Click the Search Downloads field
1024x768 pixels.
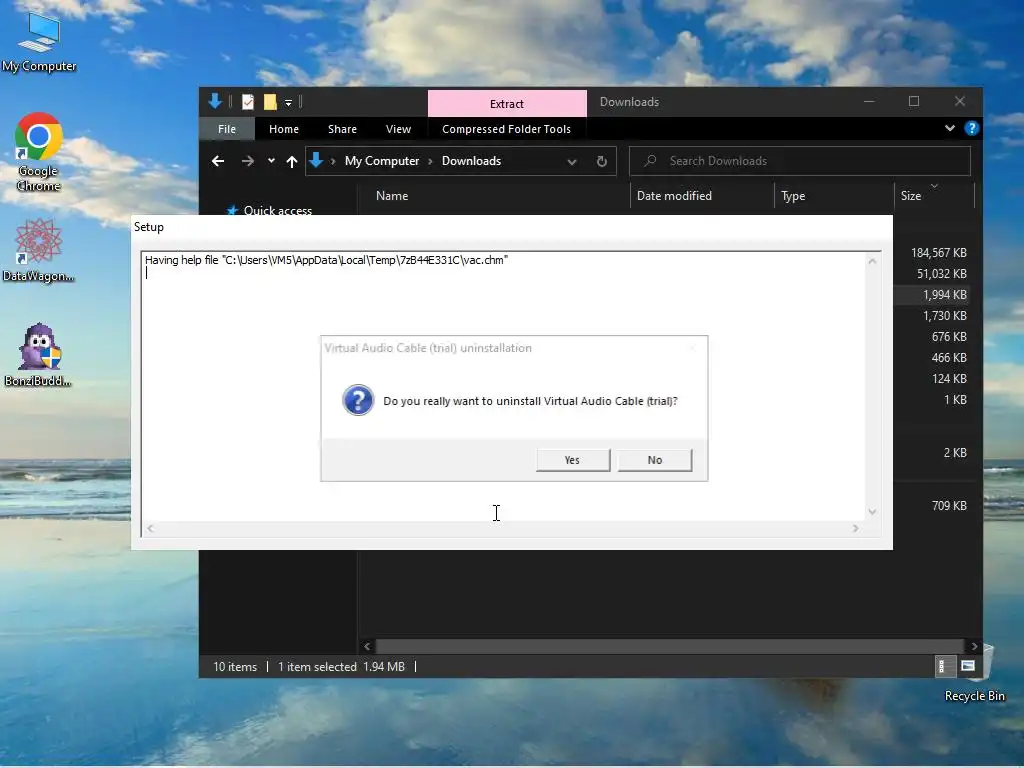coord(799,161)
